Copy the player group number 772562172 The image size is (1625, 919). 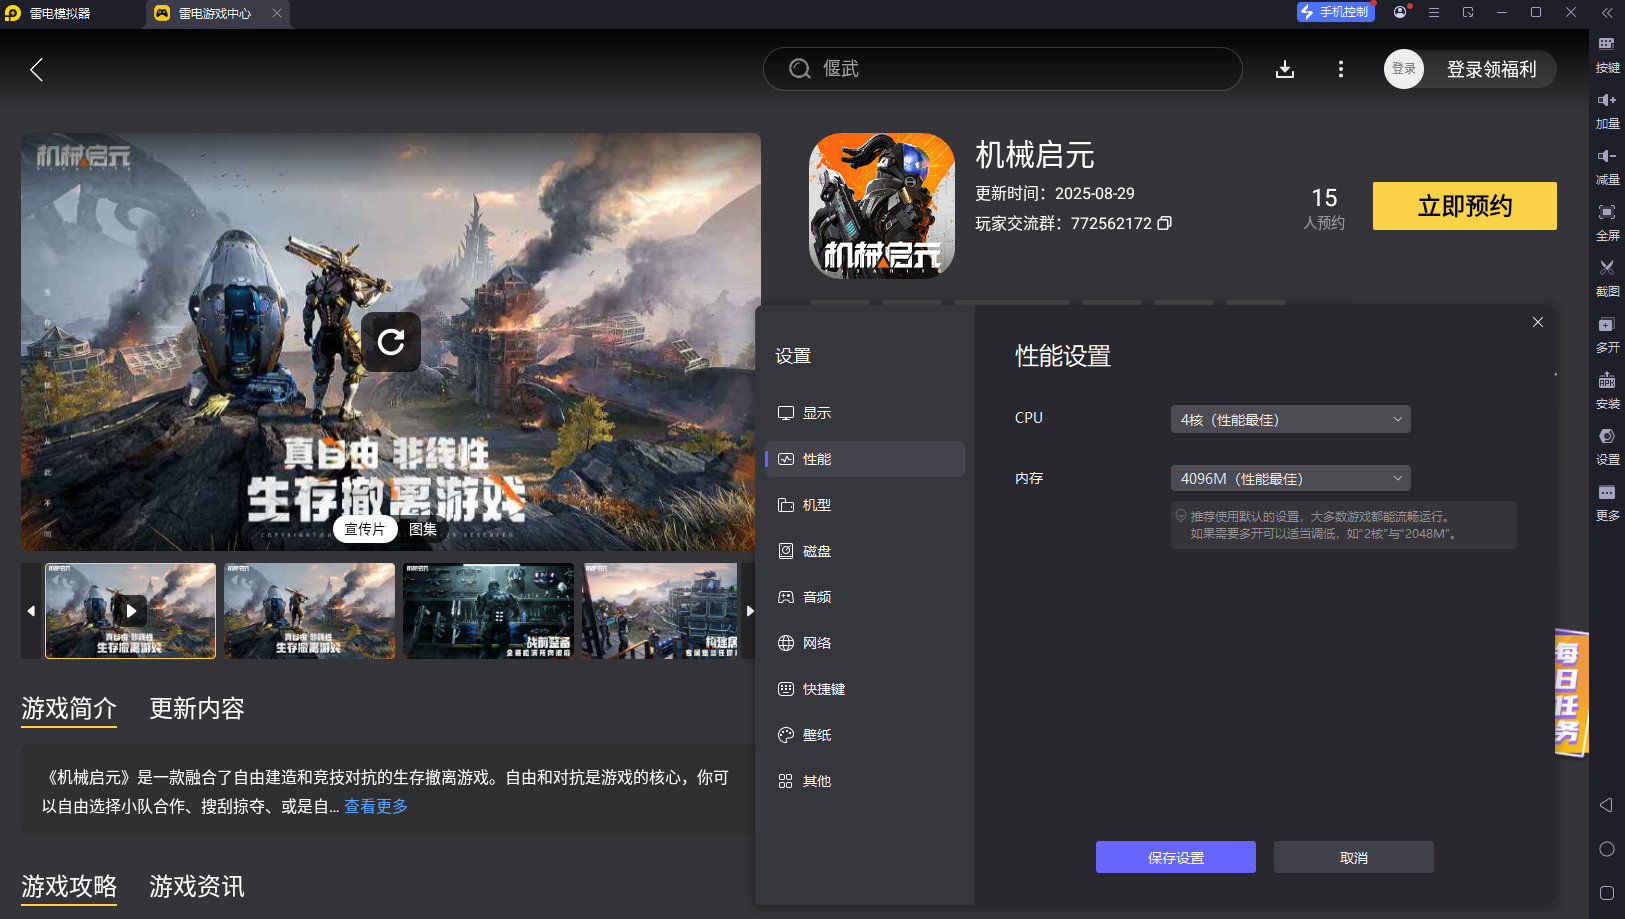click(x=1164, y=223)
